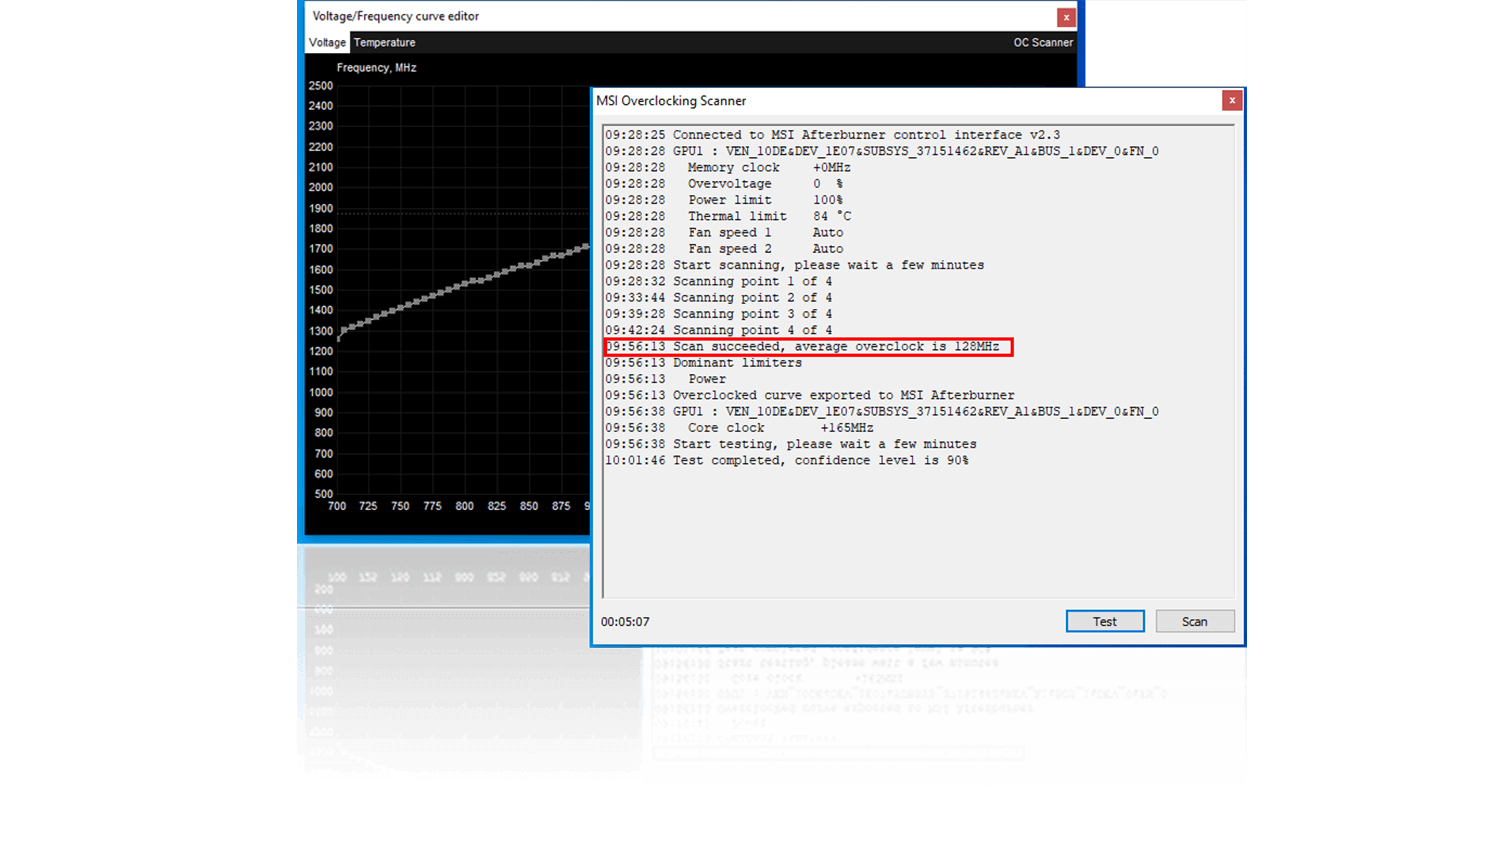Click the dotted line at 1900 MHz

click(x=460, y=213)
